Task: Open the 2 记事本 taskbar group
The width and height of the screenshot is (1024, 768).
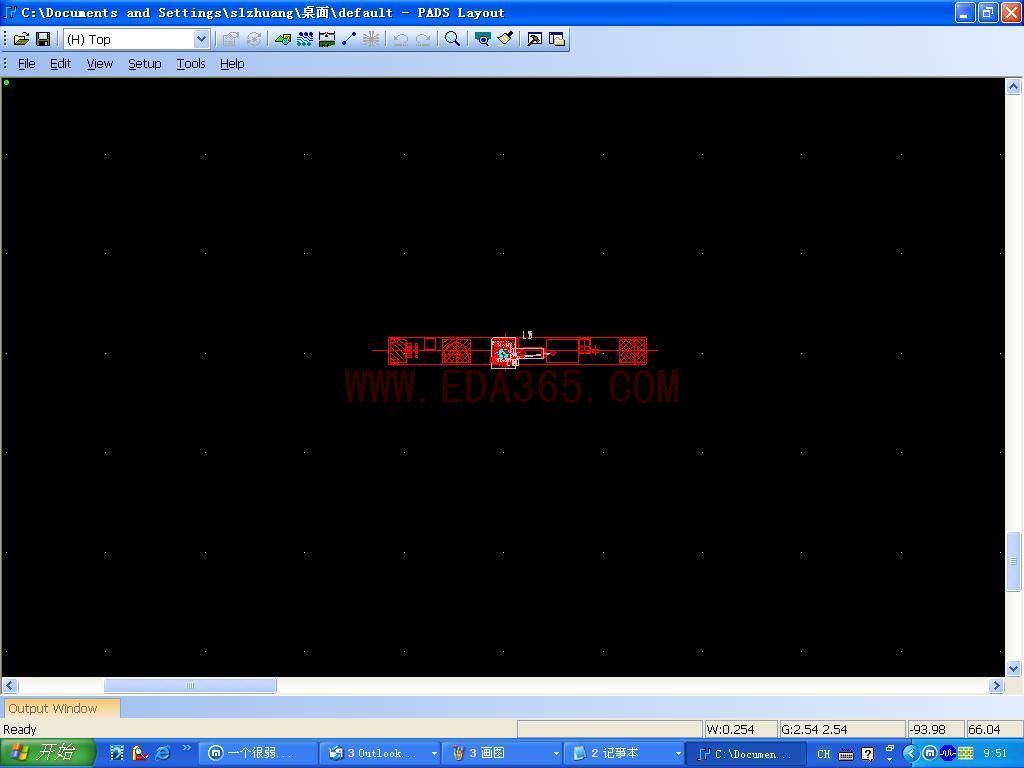Action: coord(624,754)
